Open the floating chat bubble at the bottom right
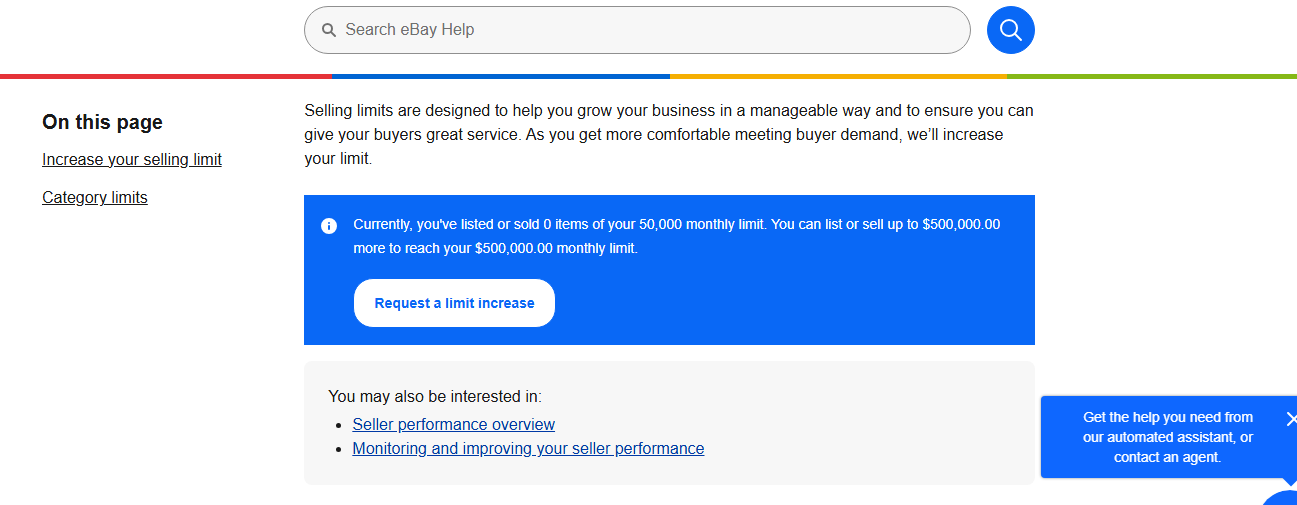 click(1280, 497)
